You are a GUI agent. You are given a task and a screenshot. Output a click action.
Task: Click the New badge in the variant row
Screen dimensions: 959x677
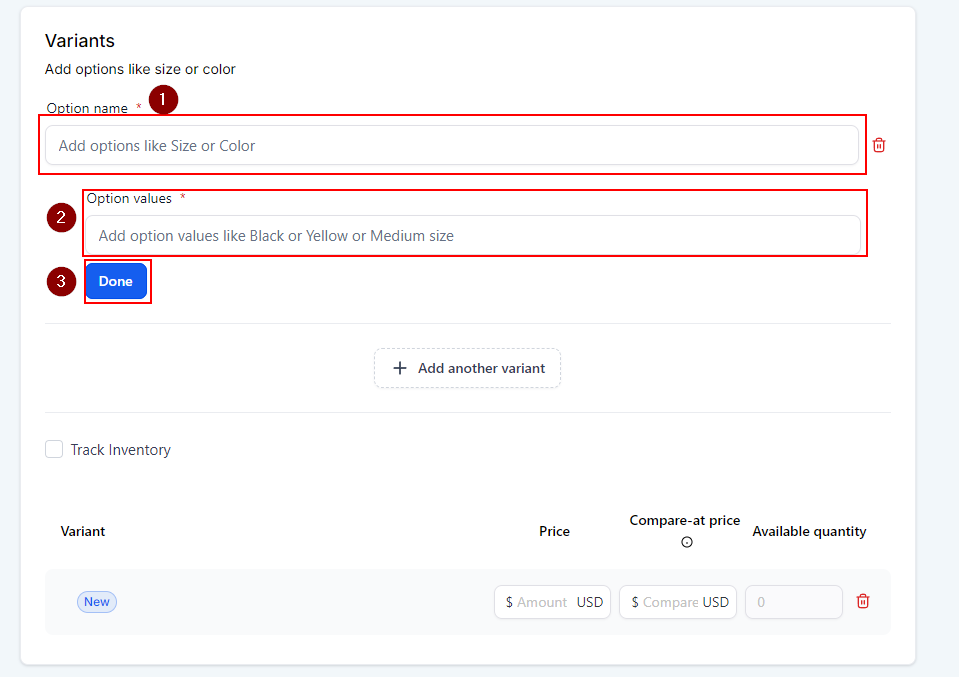pos(97,601)
